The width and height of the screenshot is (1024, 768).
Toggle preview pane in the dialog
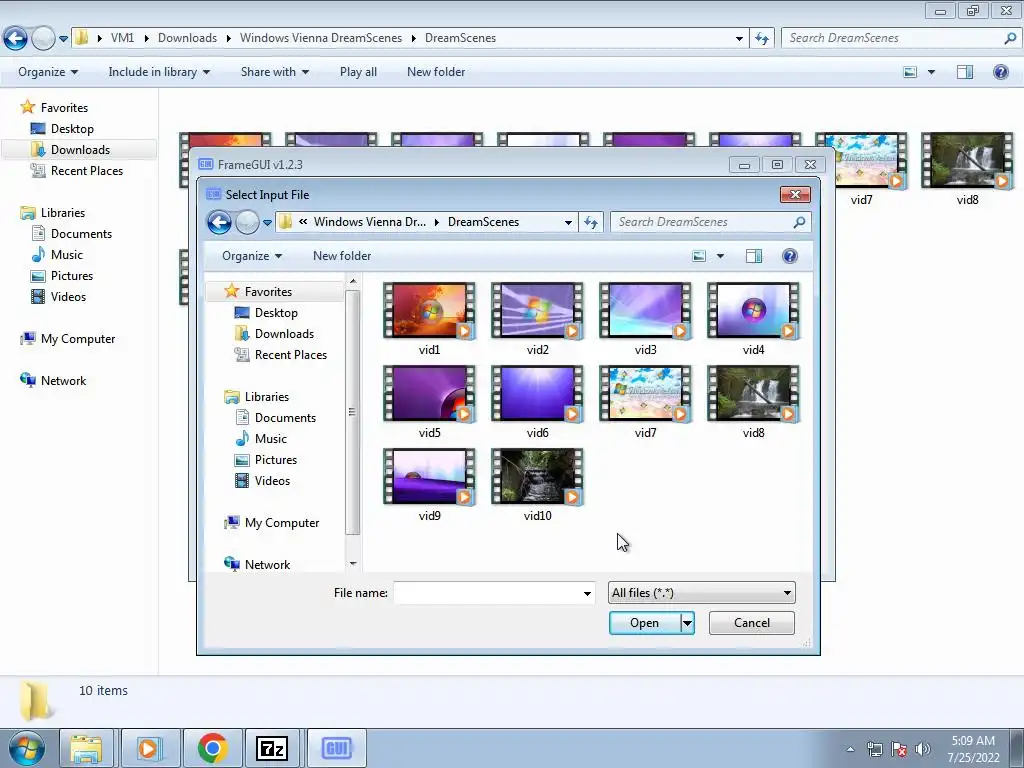[754, 256]
